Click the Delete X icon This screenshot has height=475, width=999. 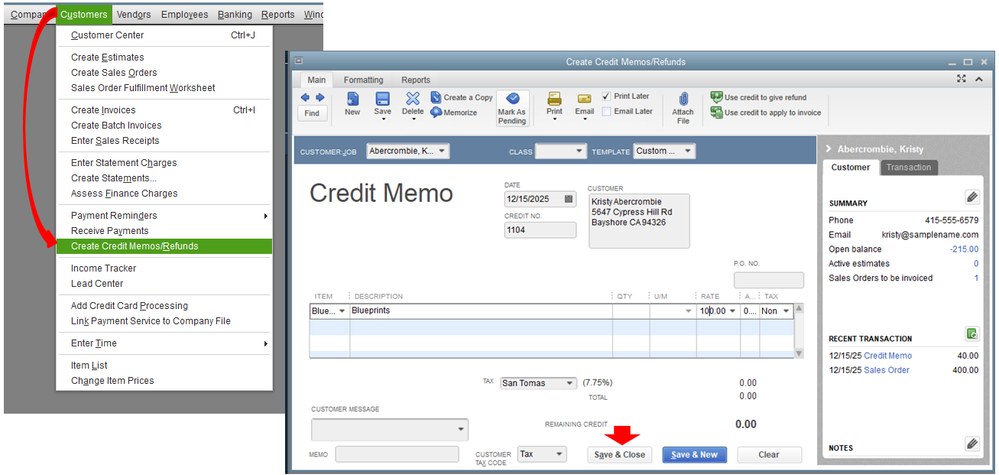click(x=413, y=99)
